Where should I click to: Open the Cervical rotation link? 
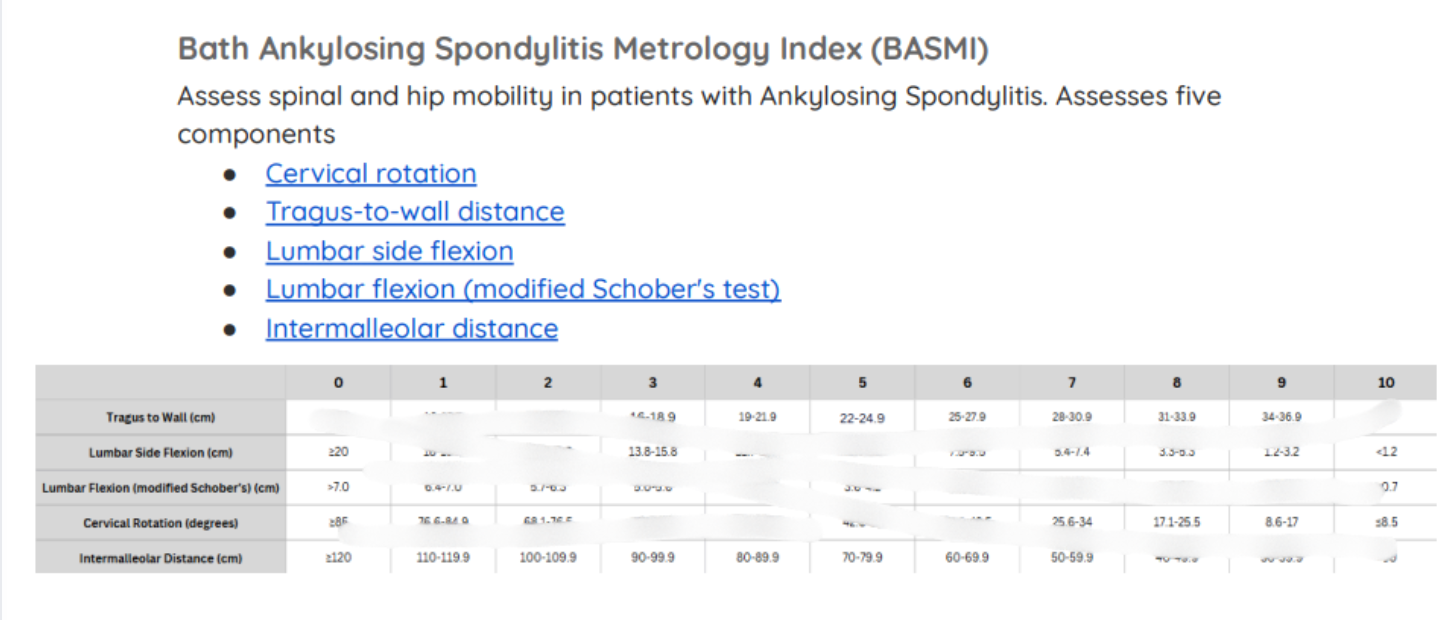(370, 174)
